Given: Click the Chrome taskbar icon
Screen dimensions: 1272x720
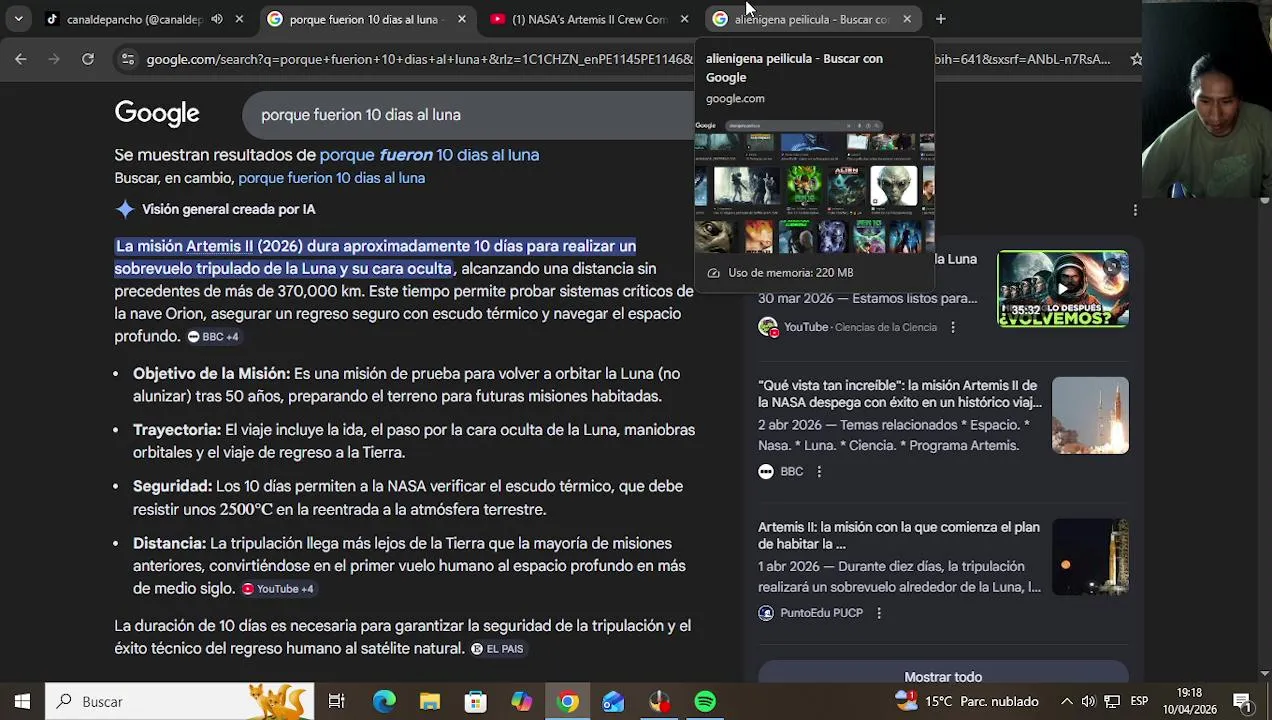Looking at the screenshot, I should click(568, 701).
